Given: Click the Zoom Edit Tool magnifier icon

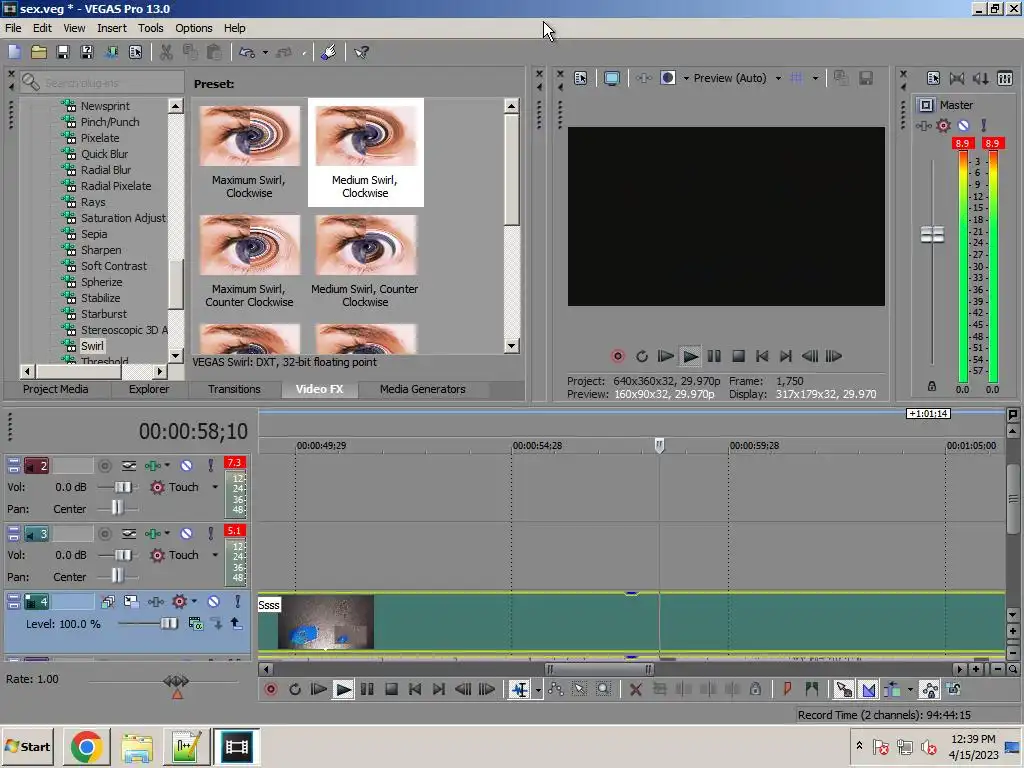Looking at the screenshot, I should pyautogui.click(x=603, y=689).
